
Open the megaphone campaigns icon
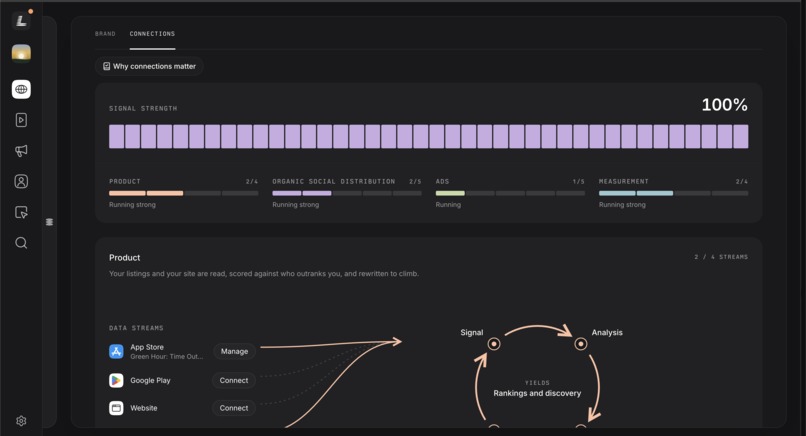point(21,151)
